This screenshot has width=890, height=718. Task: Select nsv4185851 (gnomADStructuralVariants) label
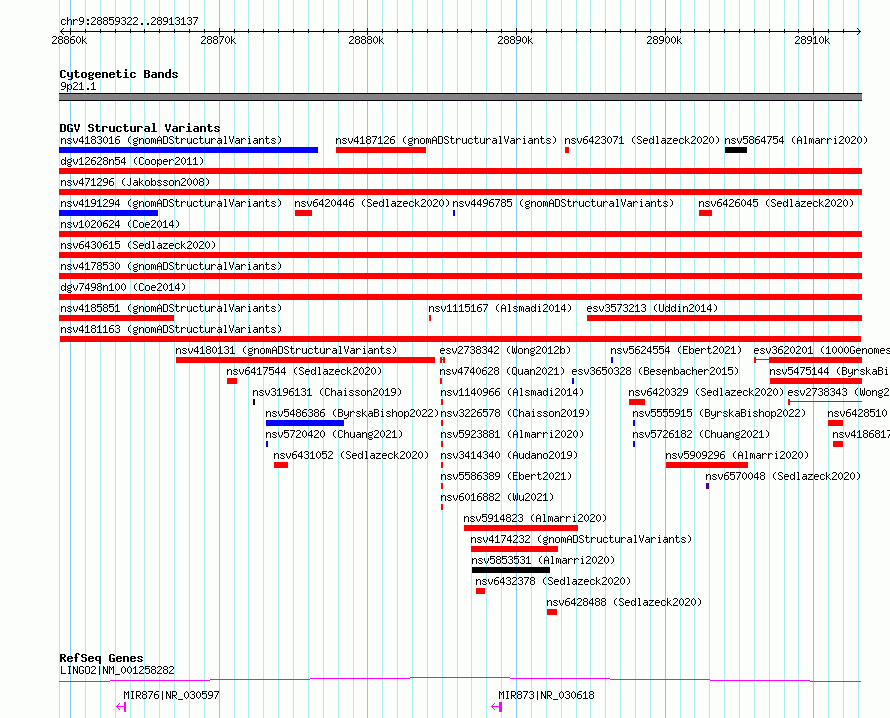coord(171,308)
